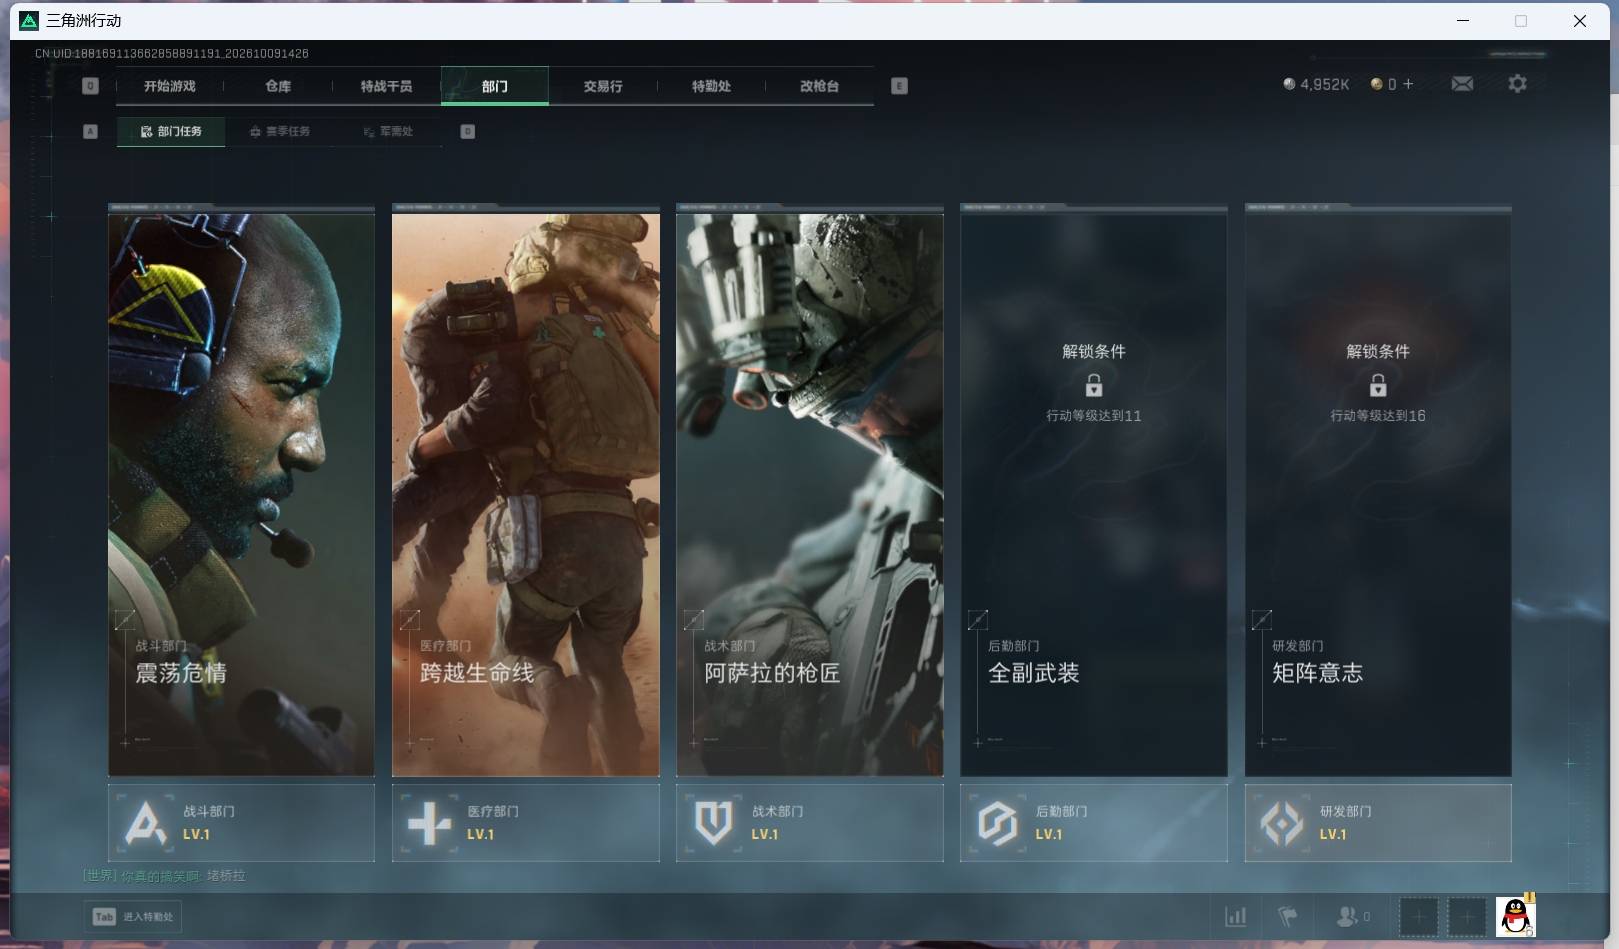Click the 研发部门 LV.1 badge
The height and width of the screenshot is (949, 1619).
click(1378, 823)
